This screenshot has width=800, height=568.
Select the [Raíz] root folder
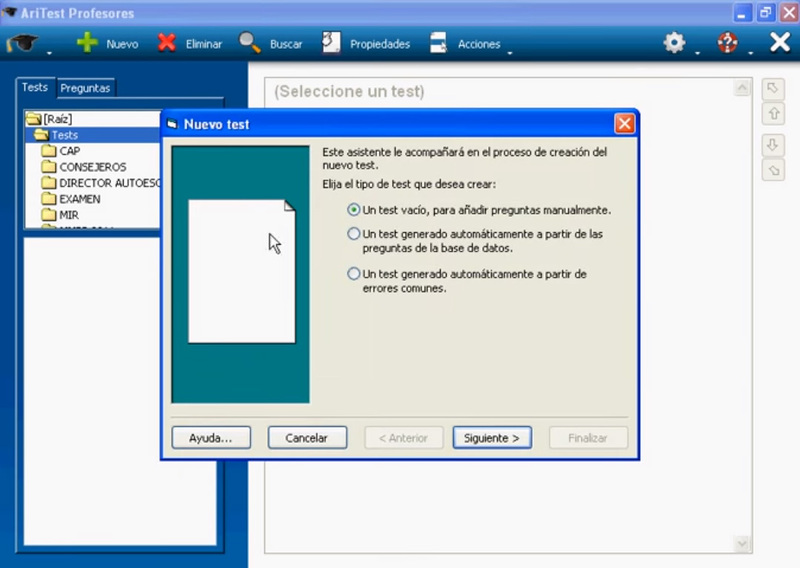click(x=57, y=119)
